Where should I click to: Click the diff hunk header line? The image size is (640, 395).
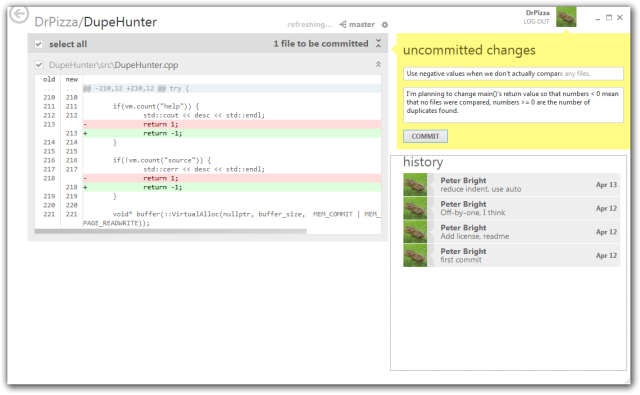click(x=232, y=88)
